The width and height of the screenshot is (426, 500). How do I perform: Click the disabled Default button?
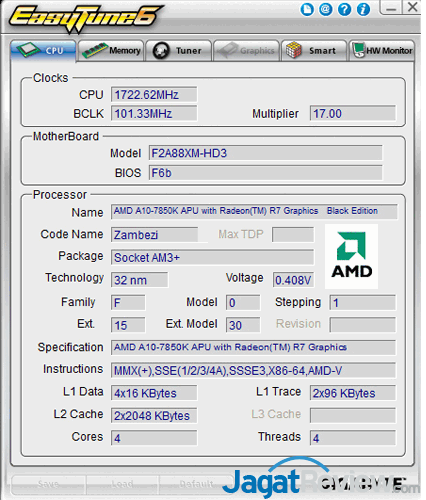click(x=196, y=484)
